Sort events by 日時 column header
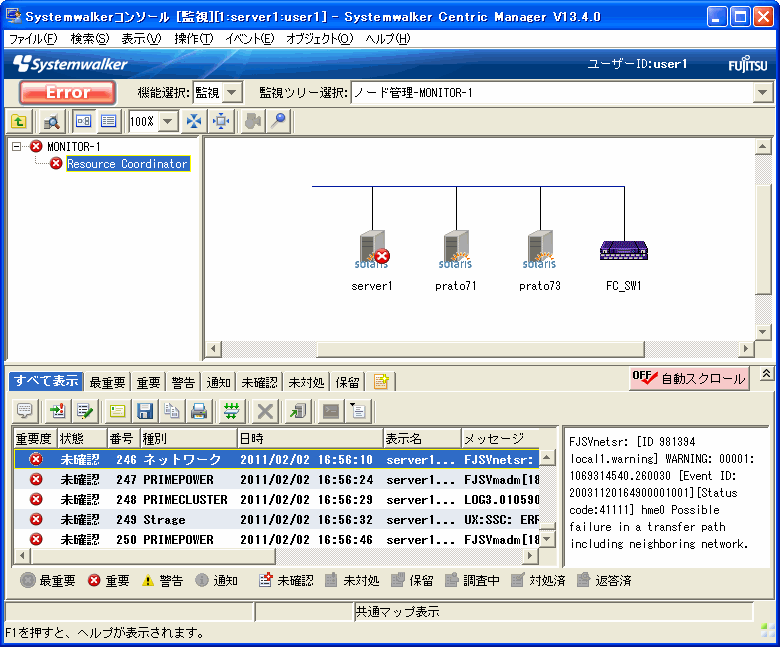This screenshot has height=647, width=780. tap(310, 438)
